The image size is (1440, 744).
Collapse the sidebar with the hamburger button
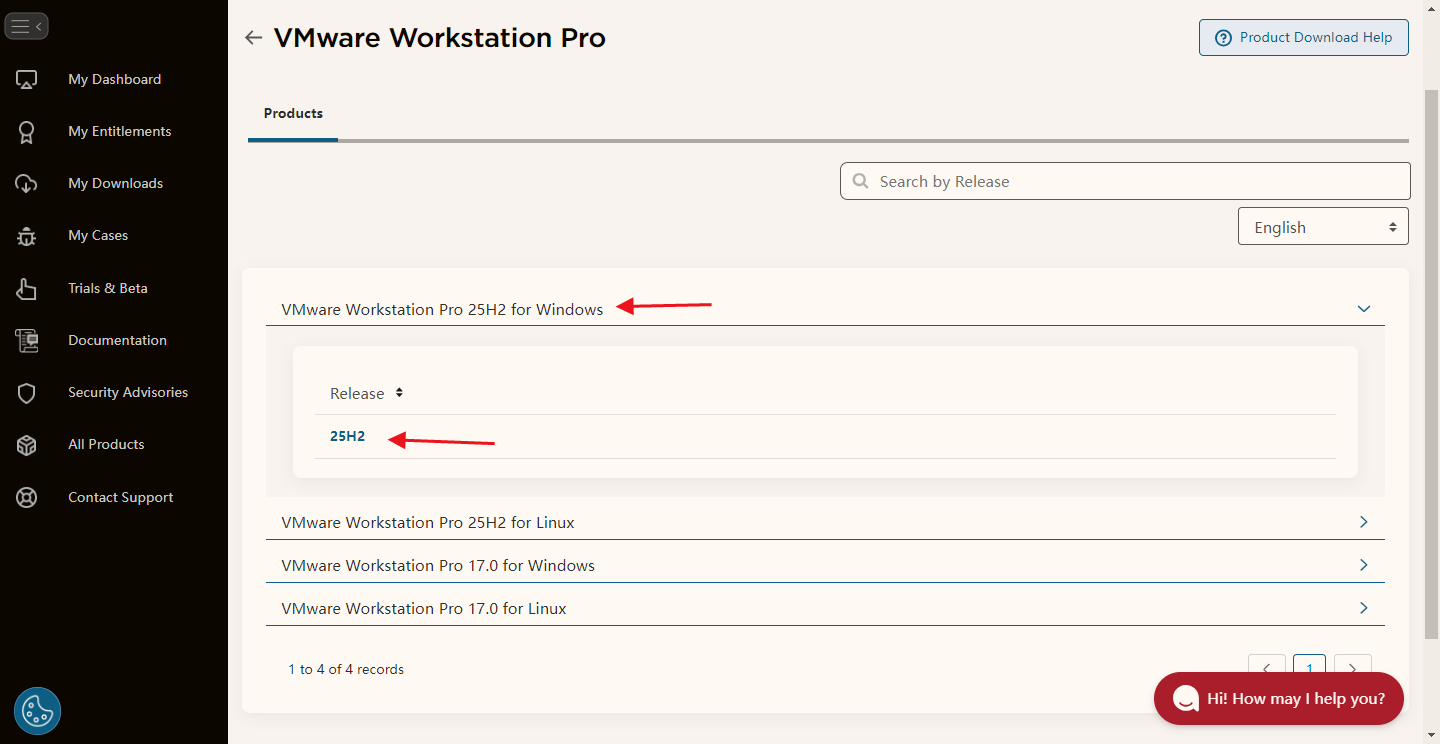[x=26, y=26]
